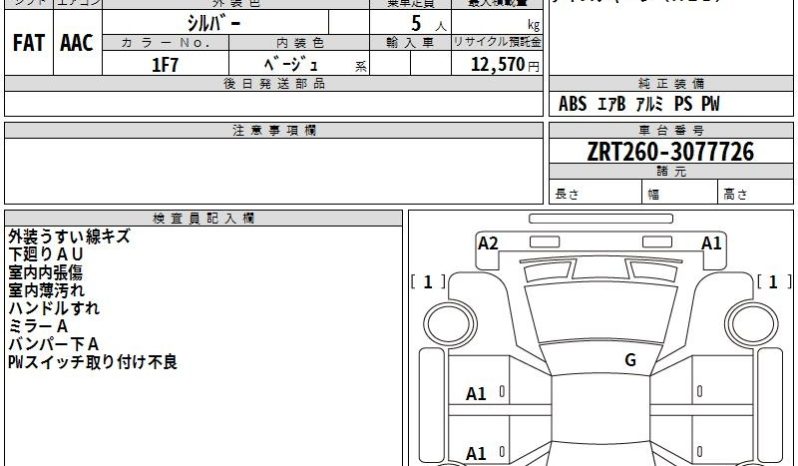Click the ABS エアB アルミ PS PW equipment list

click(640, 104)
